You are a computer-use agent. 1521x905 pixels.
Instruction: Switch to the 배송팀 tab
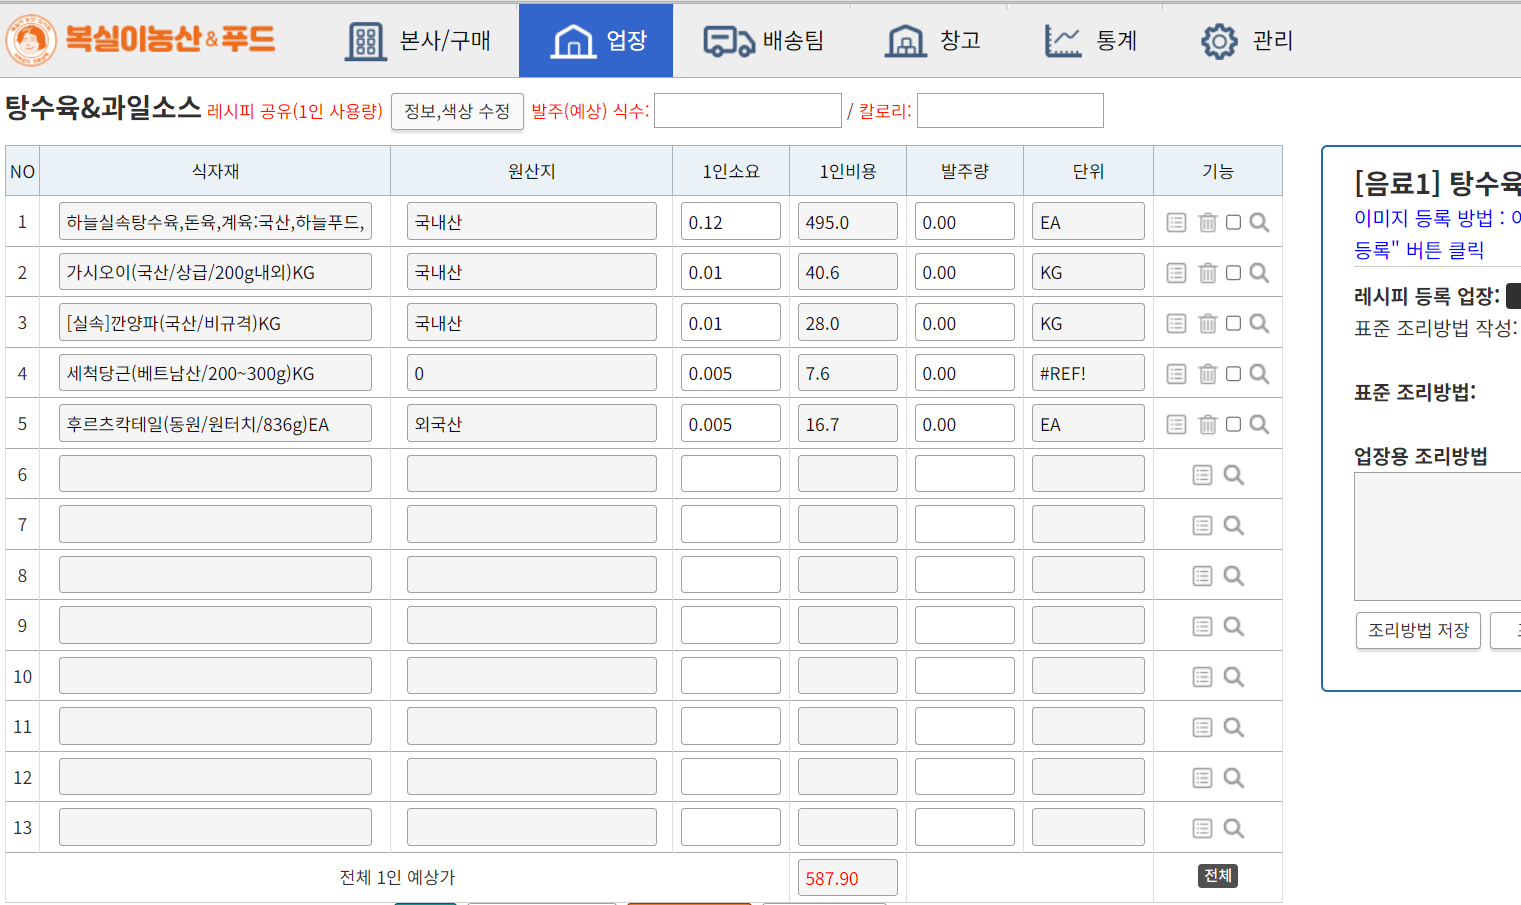coord(763,41)
